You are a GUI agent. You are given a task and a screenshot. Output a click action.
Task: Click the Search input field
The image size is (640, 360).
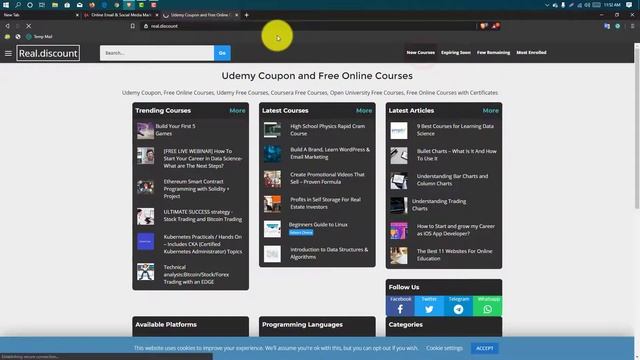(157, 53)
